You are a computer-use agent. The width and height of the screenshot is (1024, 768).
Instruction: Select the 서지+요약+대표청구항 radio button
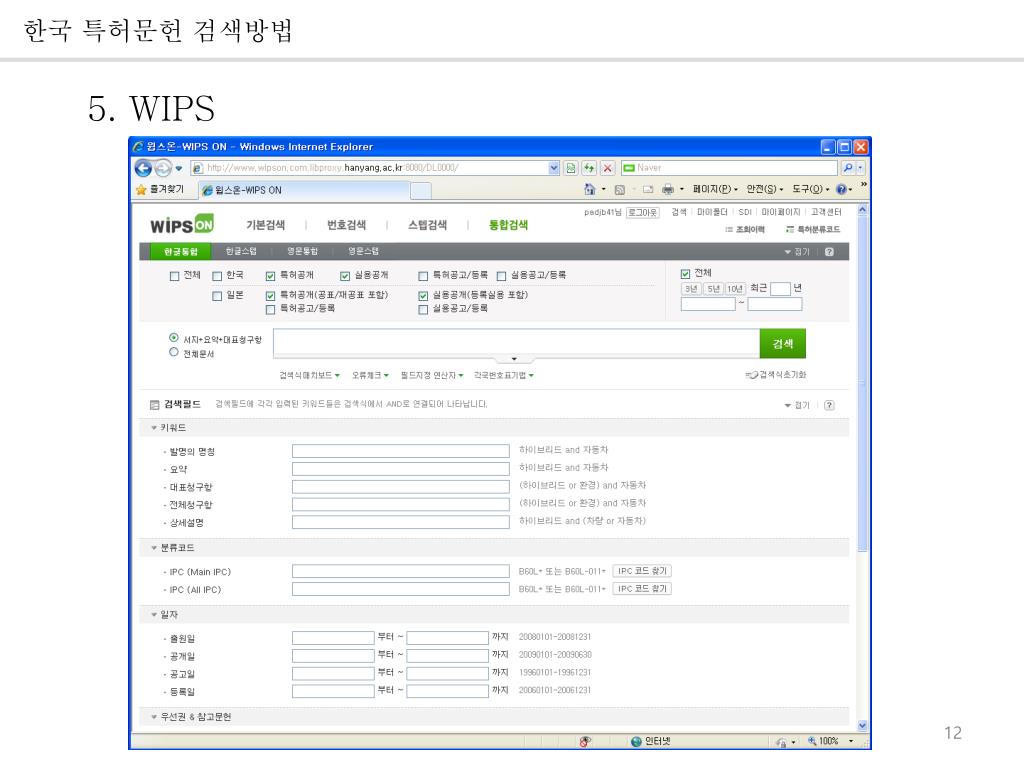174,338
